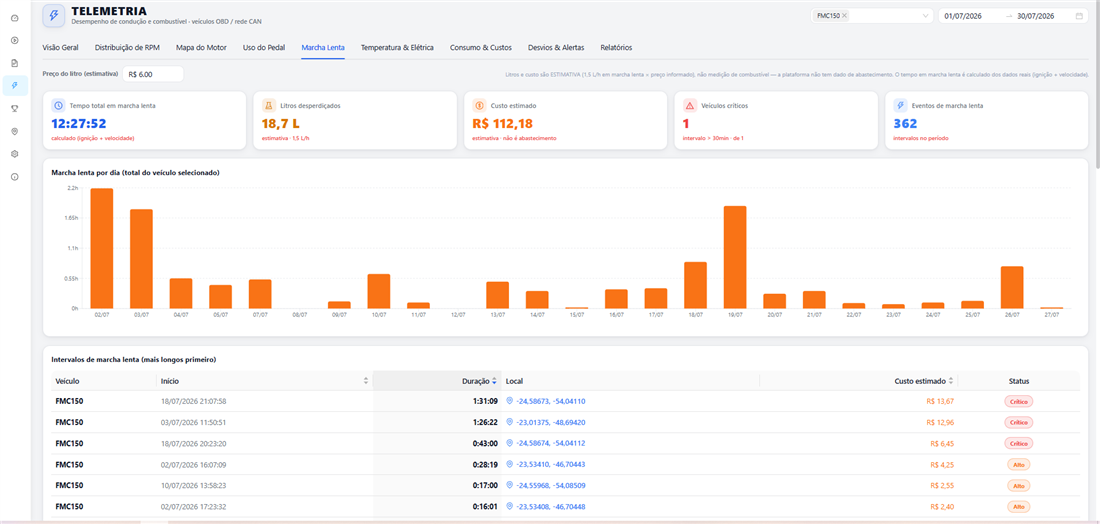Viewport: 1100px width, 524px height.
Task: Open the trophy ranking icon in sidebar
Action: pos(15,108)
